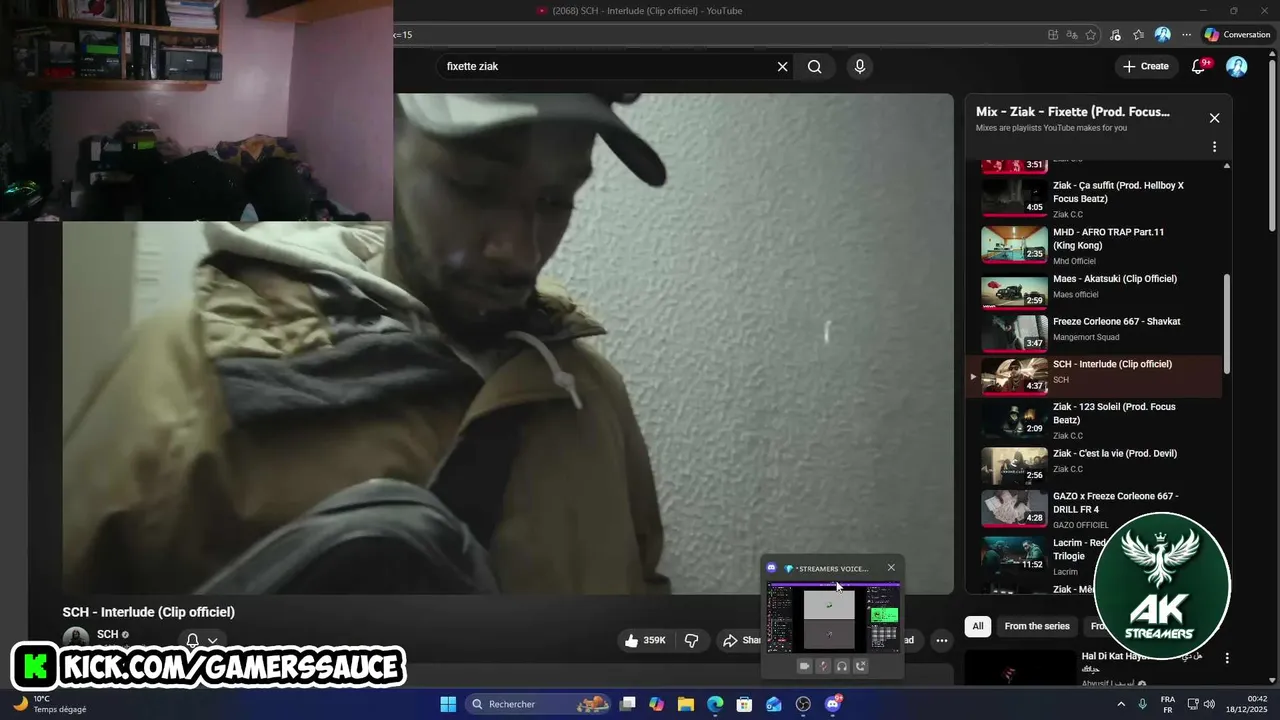The width and height of the screenshot is (1280, 720).
Task: Click the MHD Afro Trap thumbnail
Action: (1014, 245)
